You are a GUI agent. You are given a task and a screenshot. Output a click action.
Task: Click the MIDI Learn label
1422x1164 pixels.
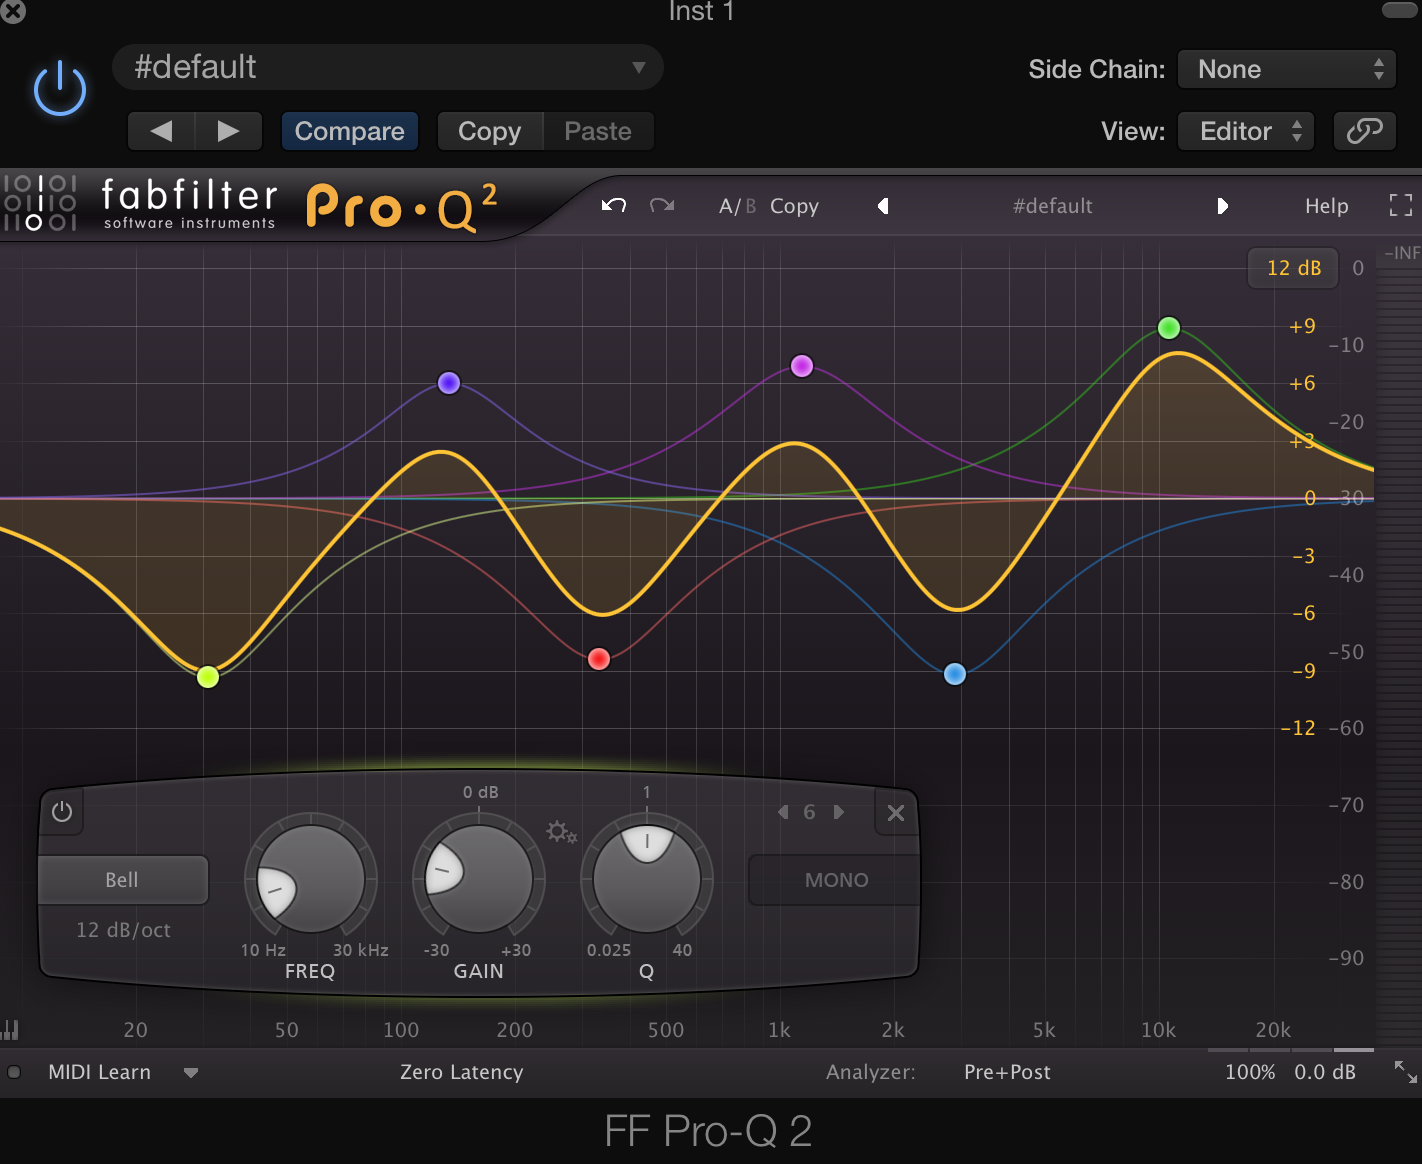click(100, 1072)
